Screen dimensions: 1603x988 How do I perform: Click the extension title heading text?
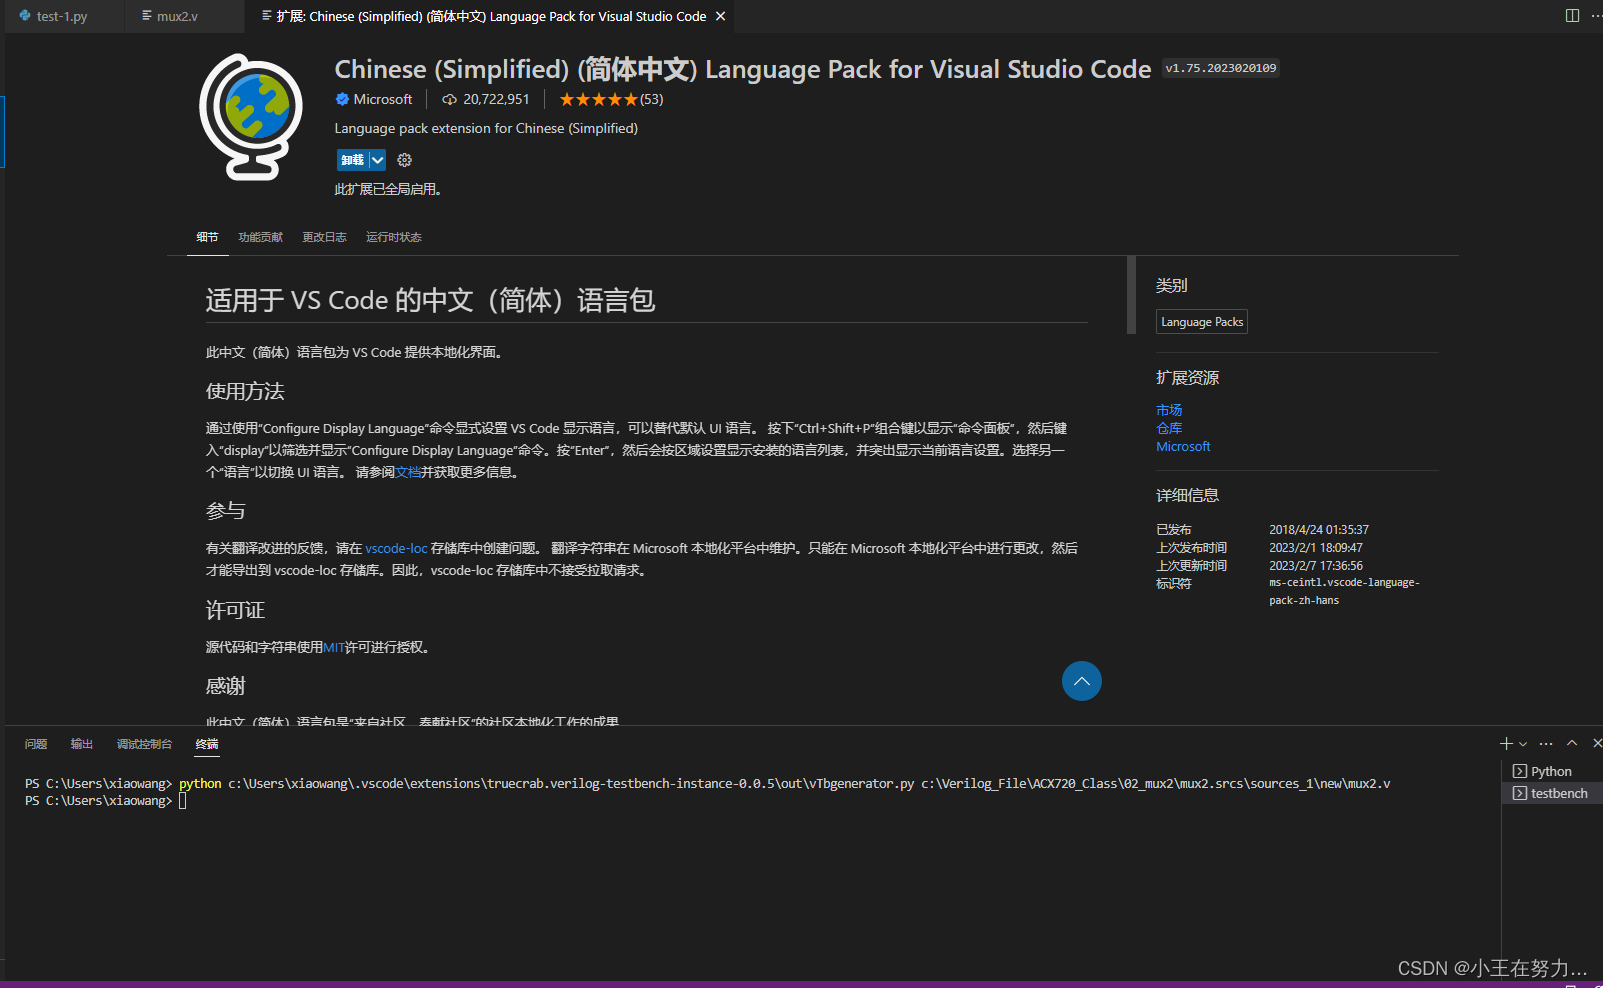point(743,69)
